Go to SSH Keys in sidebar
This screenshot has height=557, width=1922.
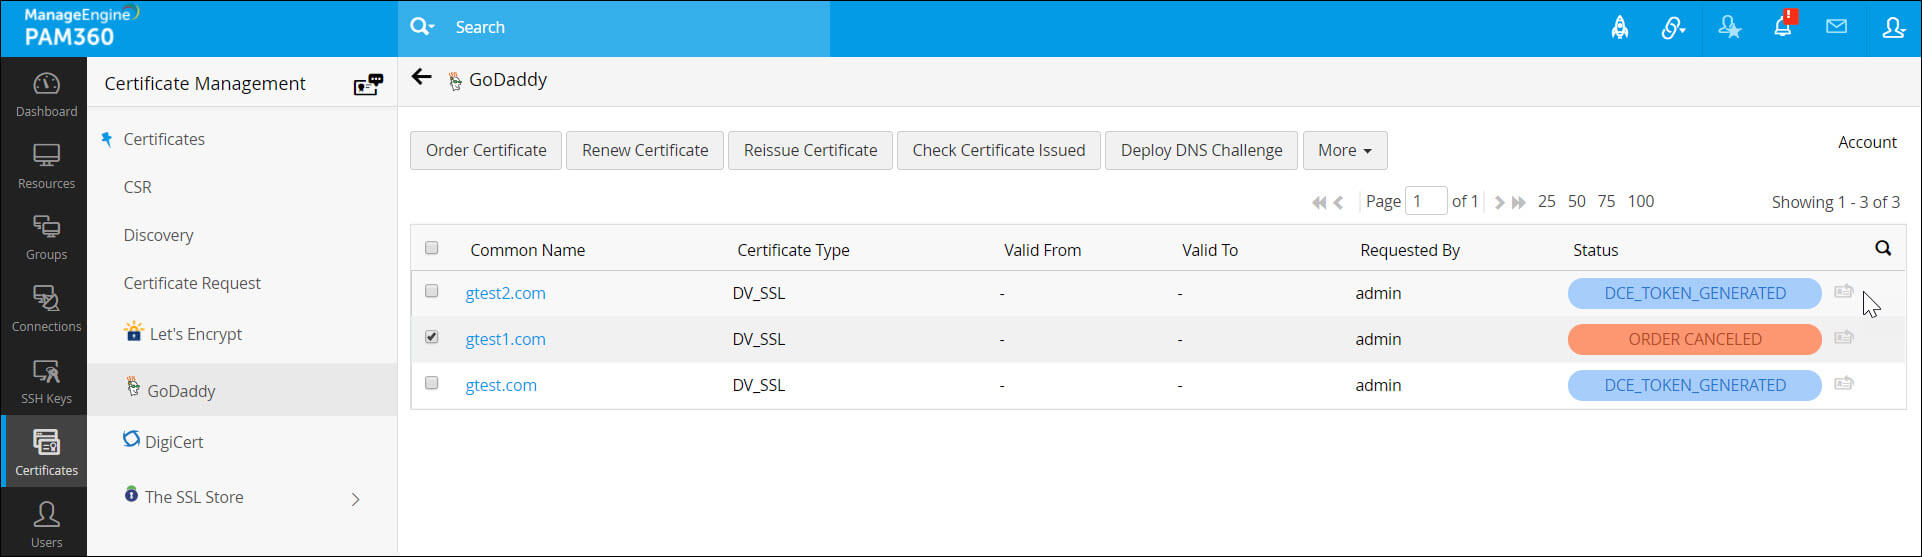click(x=46, y=382)
